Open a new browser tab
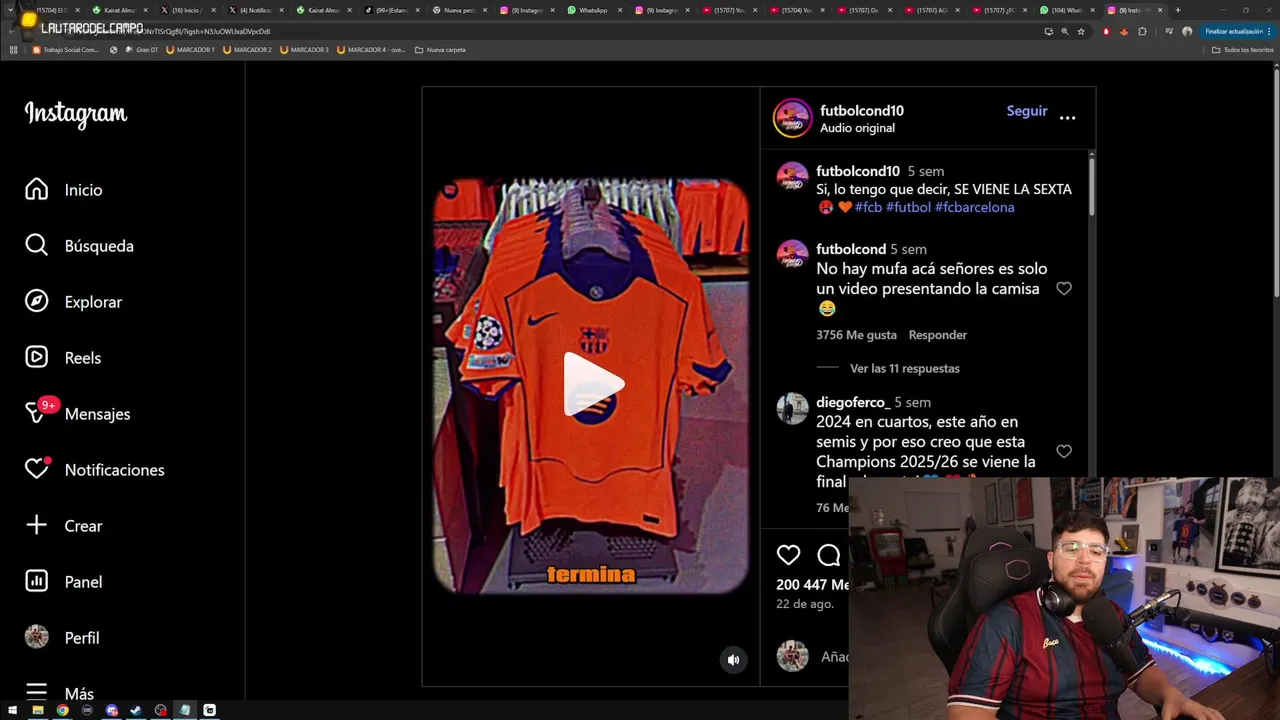 point(1177,10)
